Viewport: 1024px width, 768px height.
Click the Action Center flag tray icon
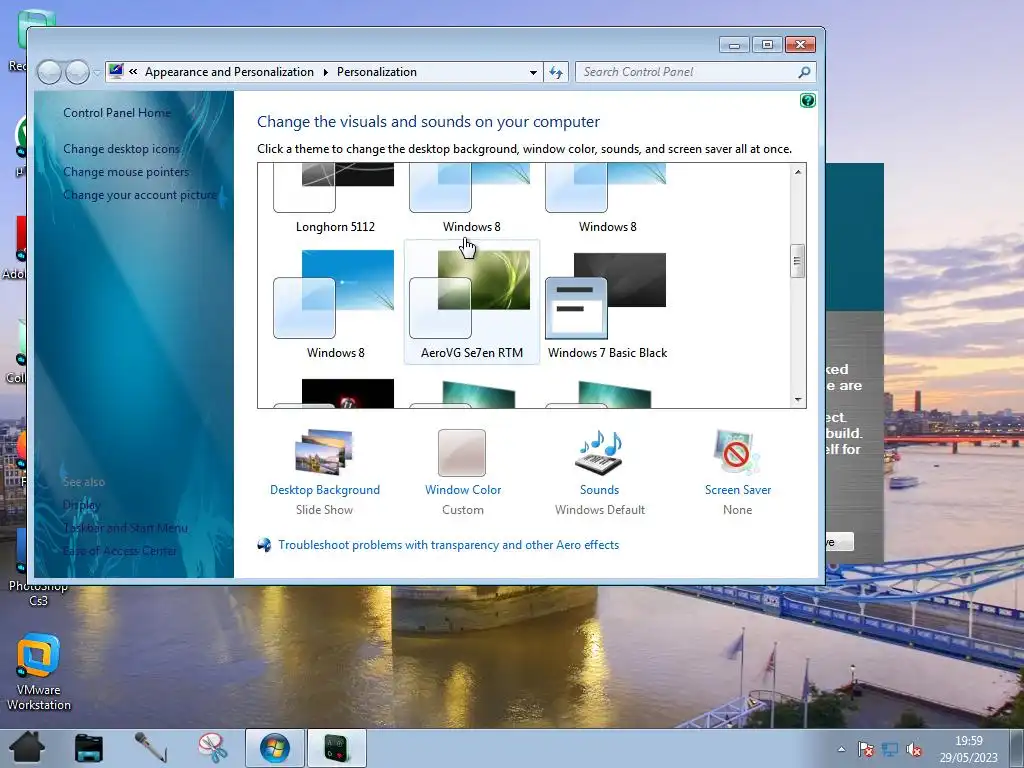[865, 749]
